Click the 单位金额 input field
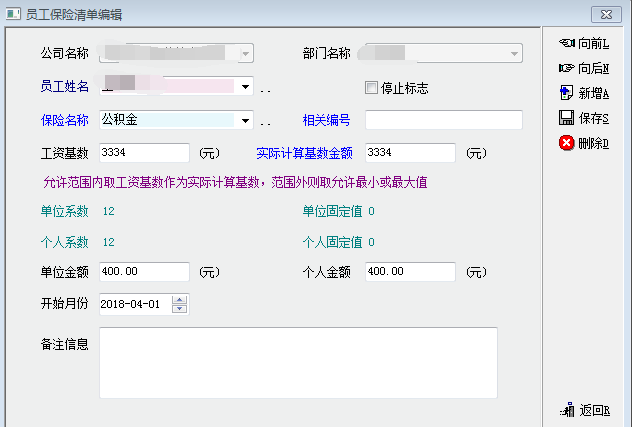The width and height of the screenshot is (632, 427). [144, 272]
